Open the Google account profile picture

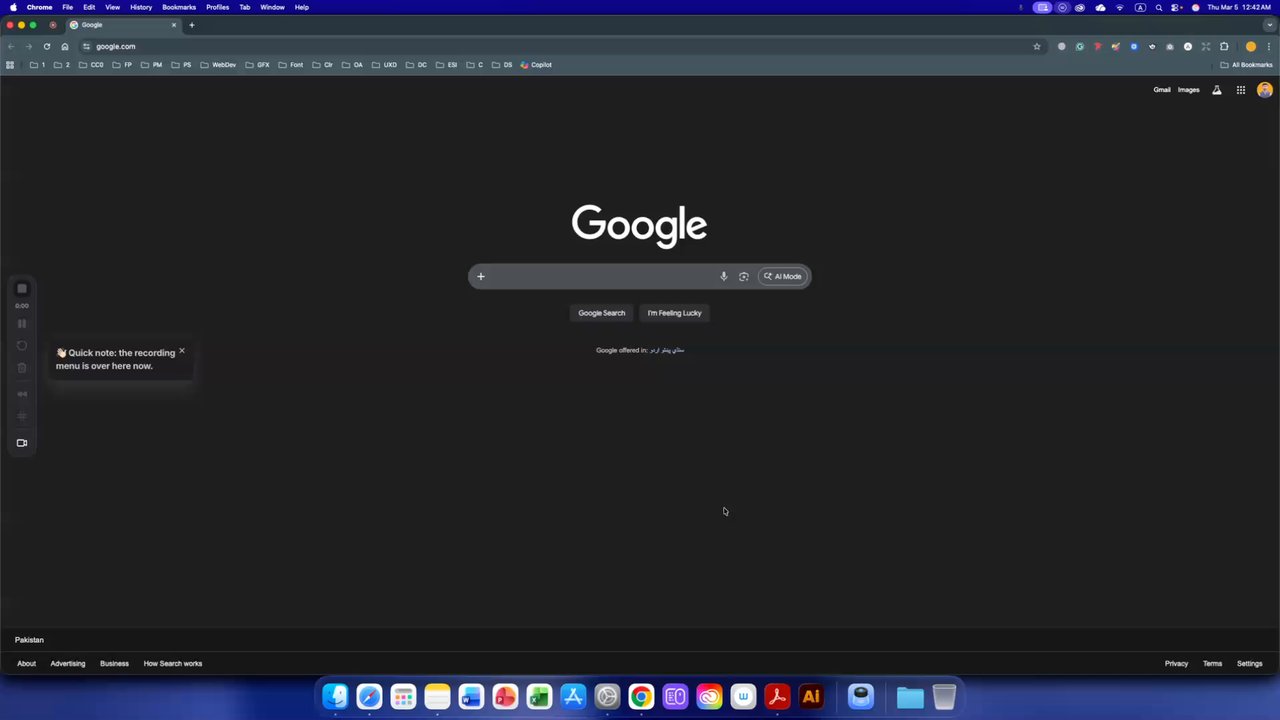tap(1265, 90)
